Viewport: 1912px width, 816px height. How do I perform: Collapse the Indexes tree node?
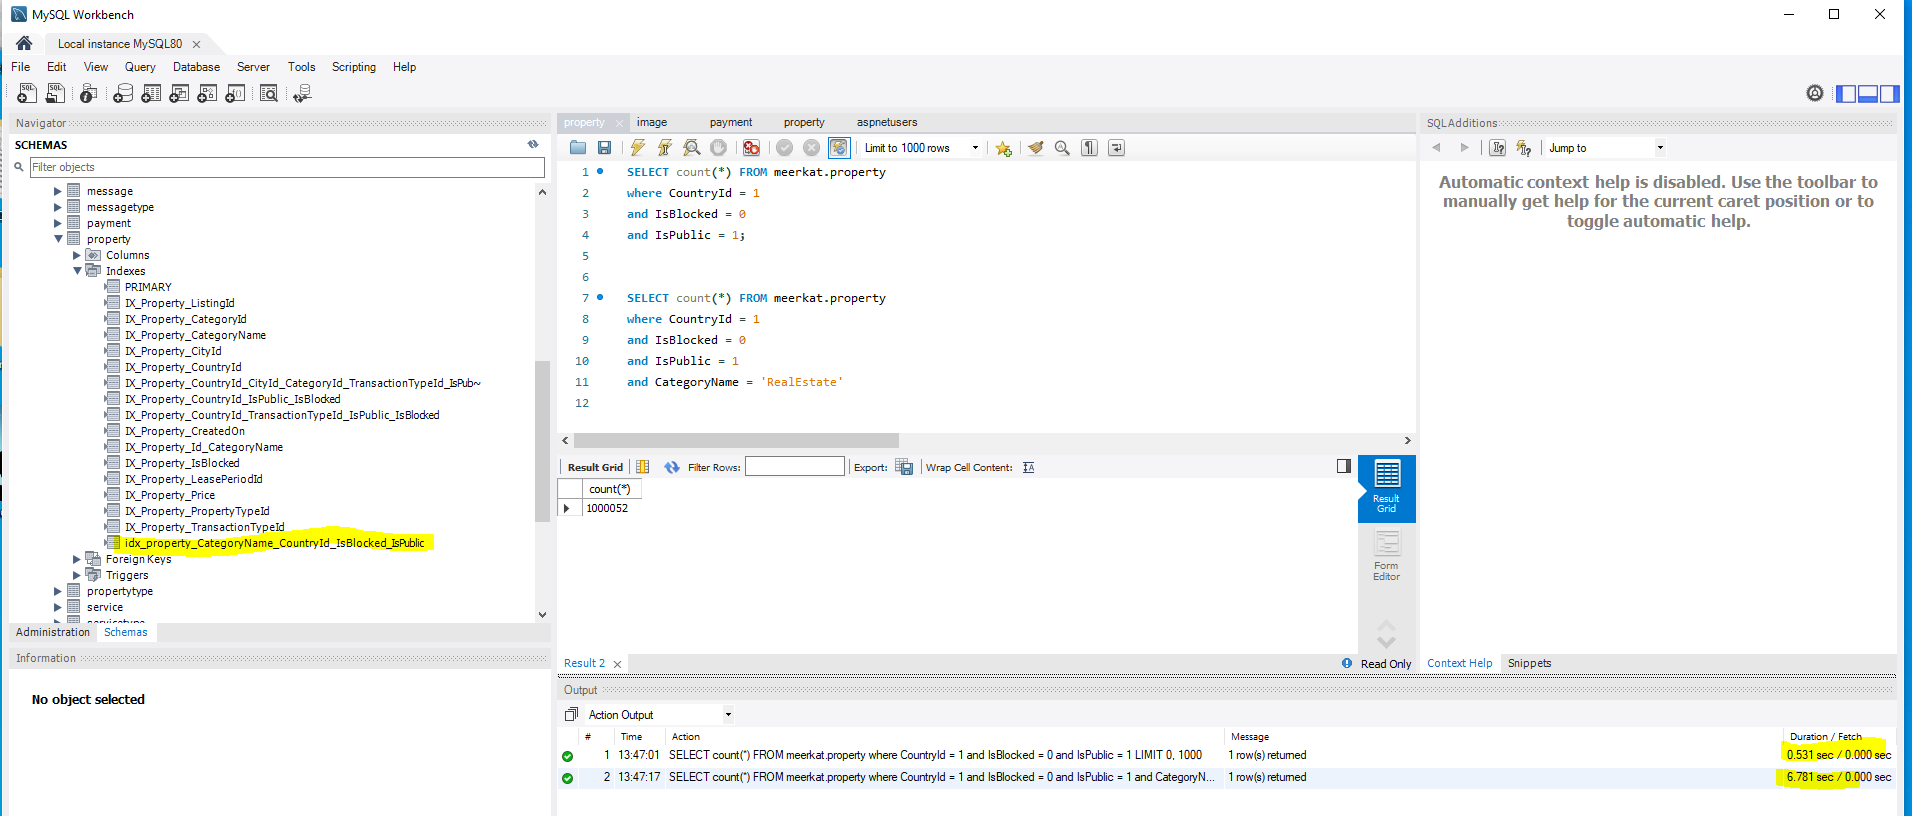[77, 271]
